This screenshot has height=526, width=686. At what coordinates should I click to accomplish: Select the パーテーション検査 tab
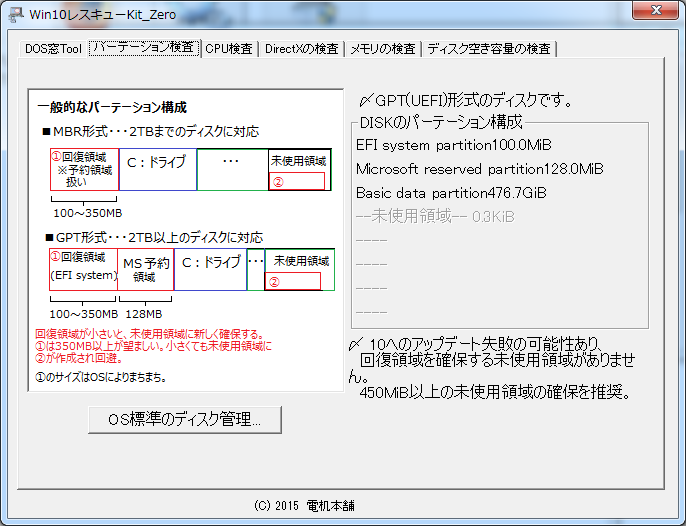pyautogui.click(x=143, y=48)
